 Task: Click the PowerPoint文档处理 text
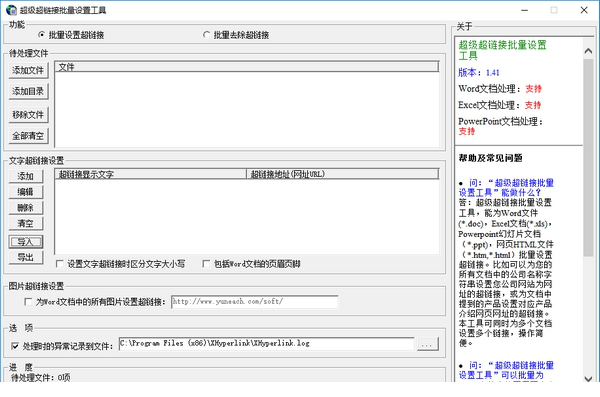(x=501, y=122)
